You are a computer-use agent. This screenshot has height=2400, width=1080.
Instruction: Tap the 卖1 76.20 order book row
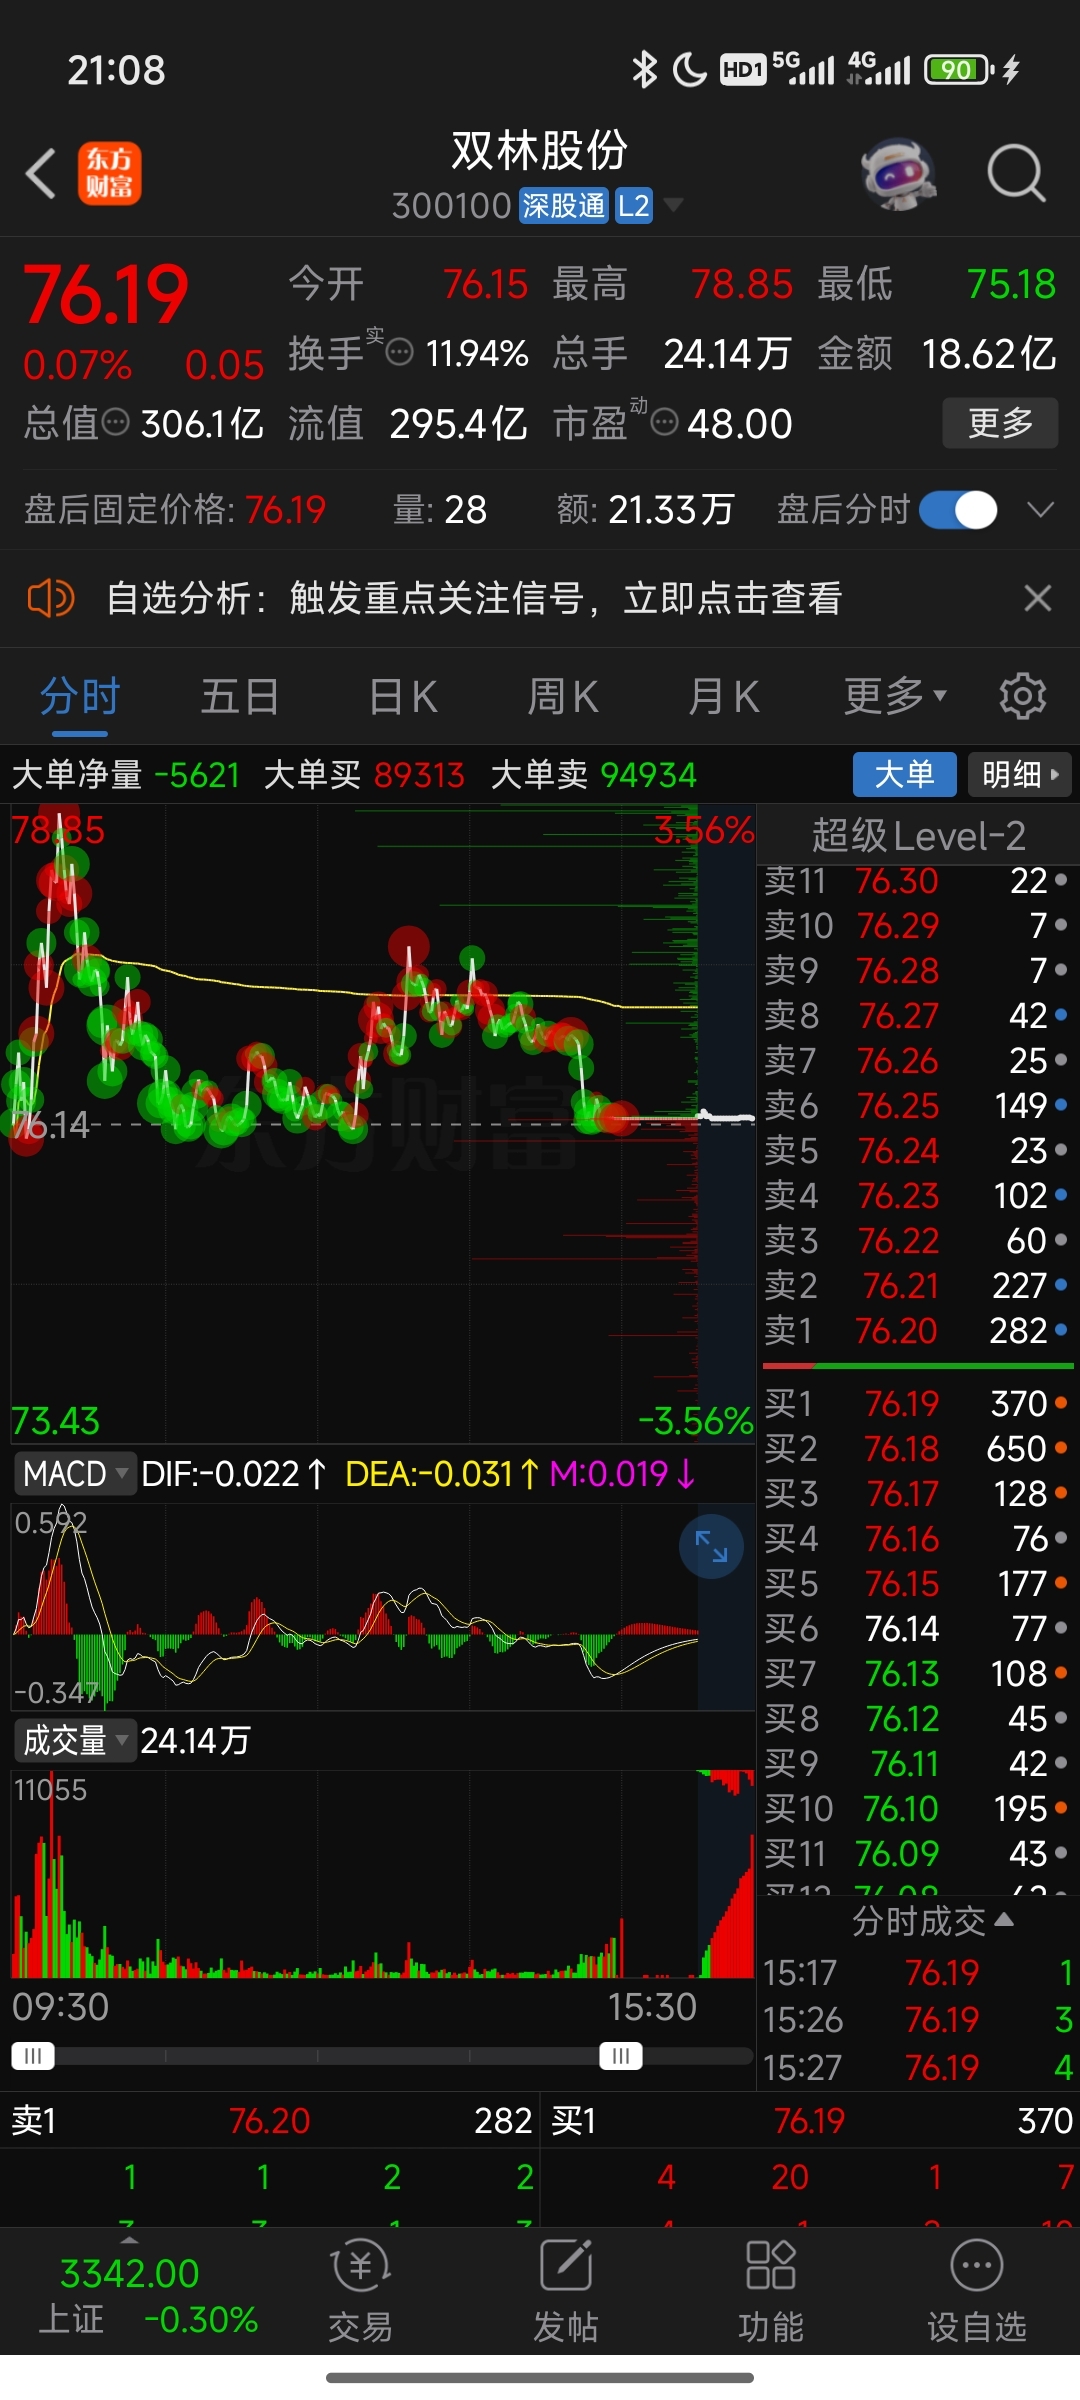coord(917,1330)
